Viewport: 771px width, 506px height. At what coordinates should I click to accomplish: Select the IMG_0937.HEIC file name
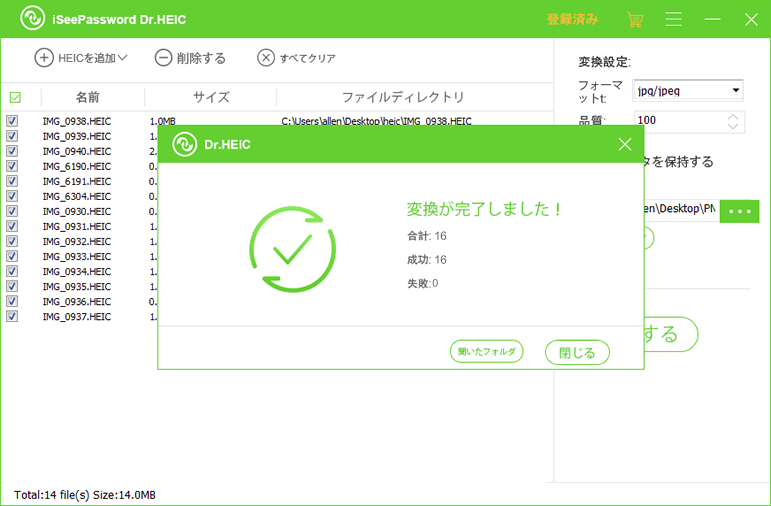point(77,317)
